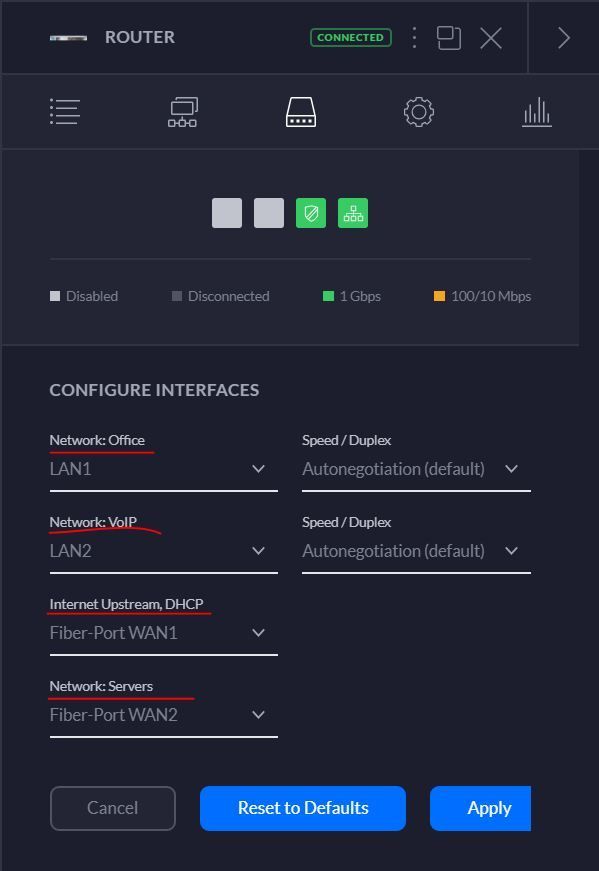The width and height of the screenshot is (599, 871).
Task: Open the Speed / Duplex dropdown for Office network
Action: pos(416,469)
